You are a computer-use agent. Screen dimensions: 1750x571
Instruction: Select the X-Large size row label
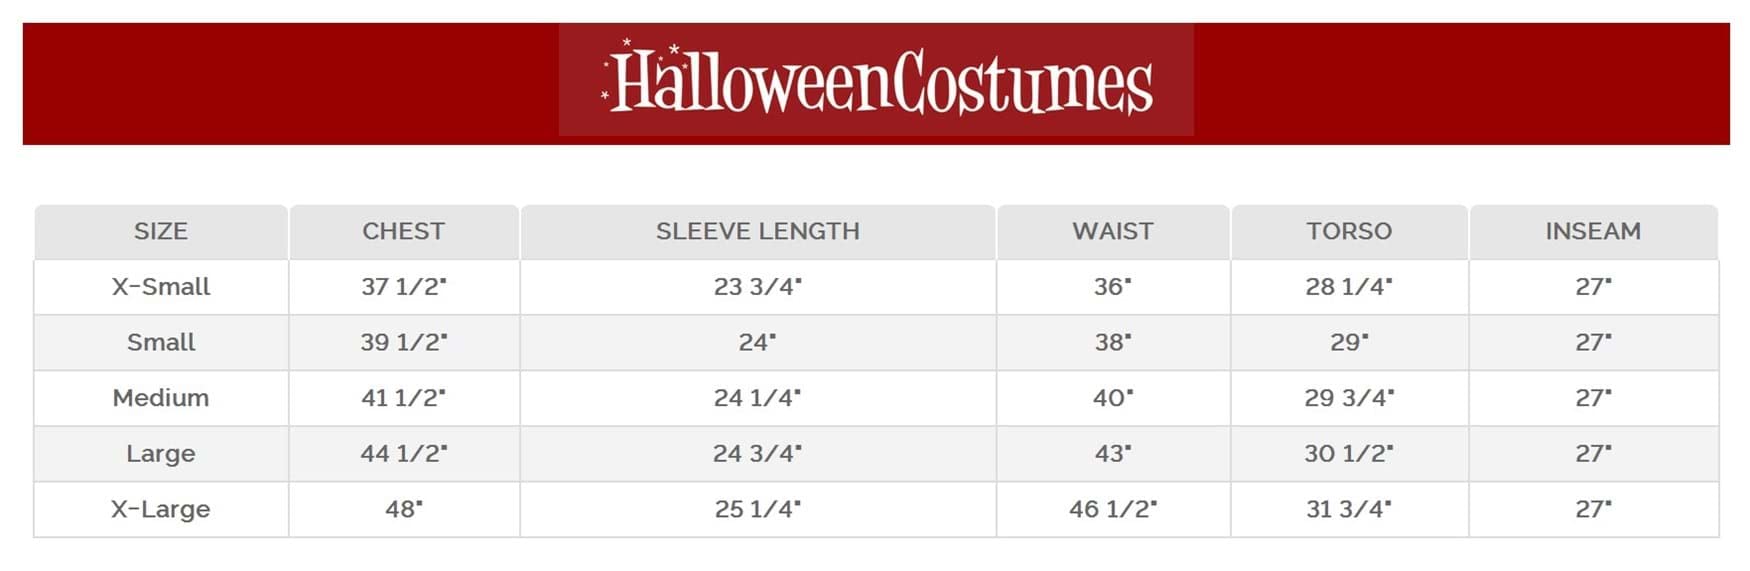[161, 509]
